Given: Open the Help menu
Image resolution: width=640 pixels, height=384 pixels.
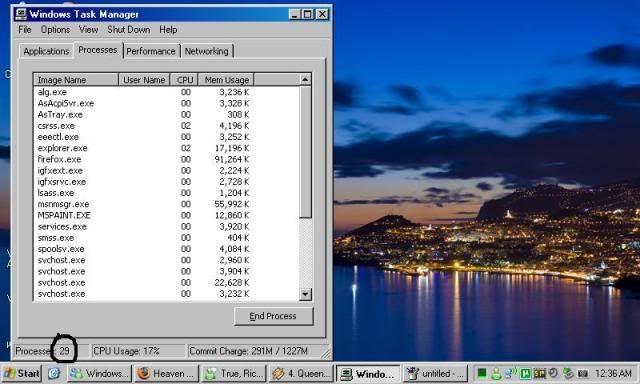Looking at the screenshot, I should coord(168,30).
